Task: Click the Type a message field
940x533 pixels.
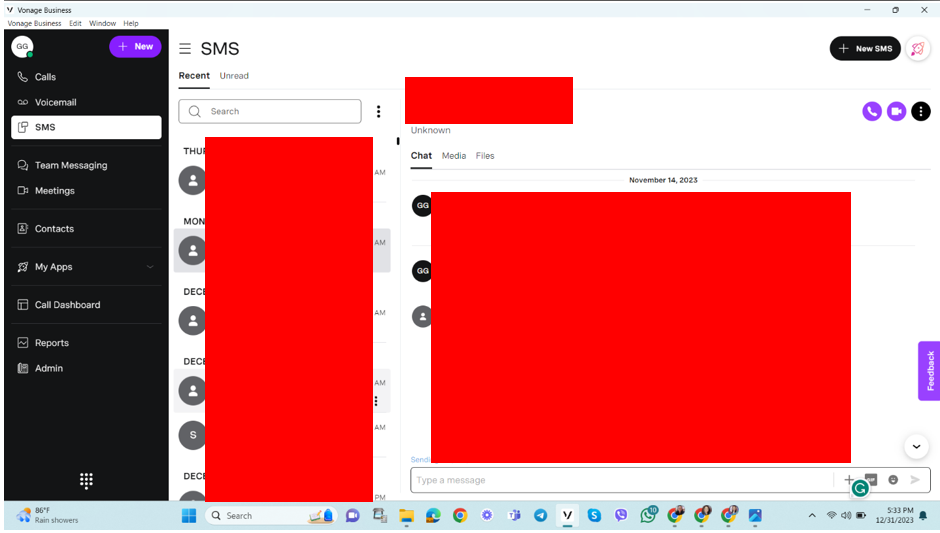Action: click(x=622, y=480)
